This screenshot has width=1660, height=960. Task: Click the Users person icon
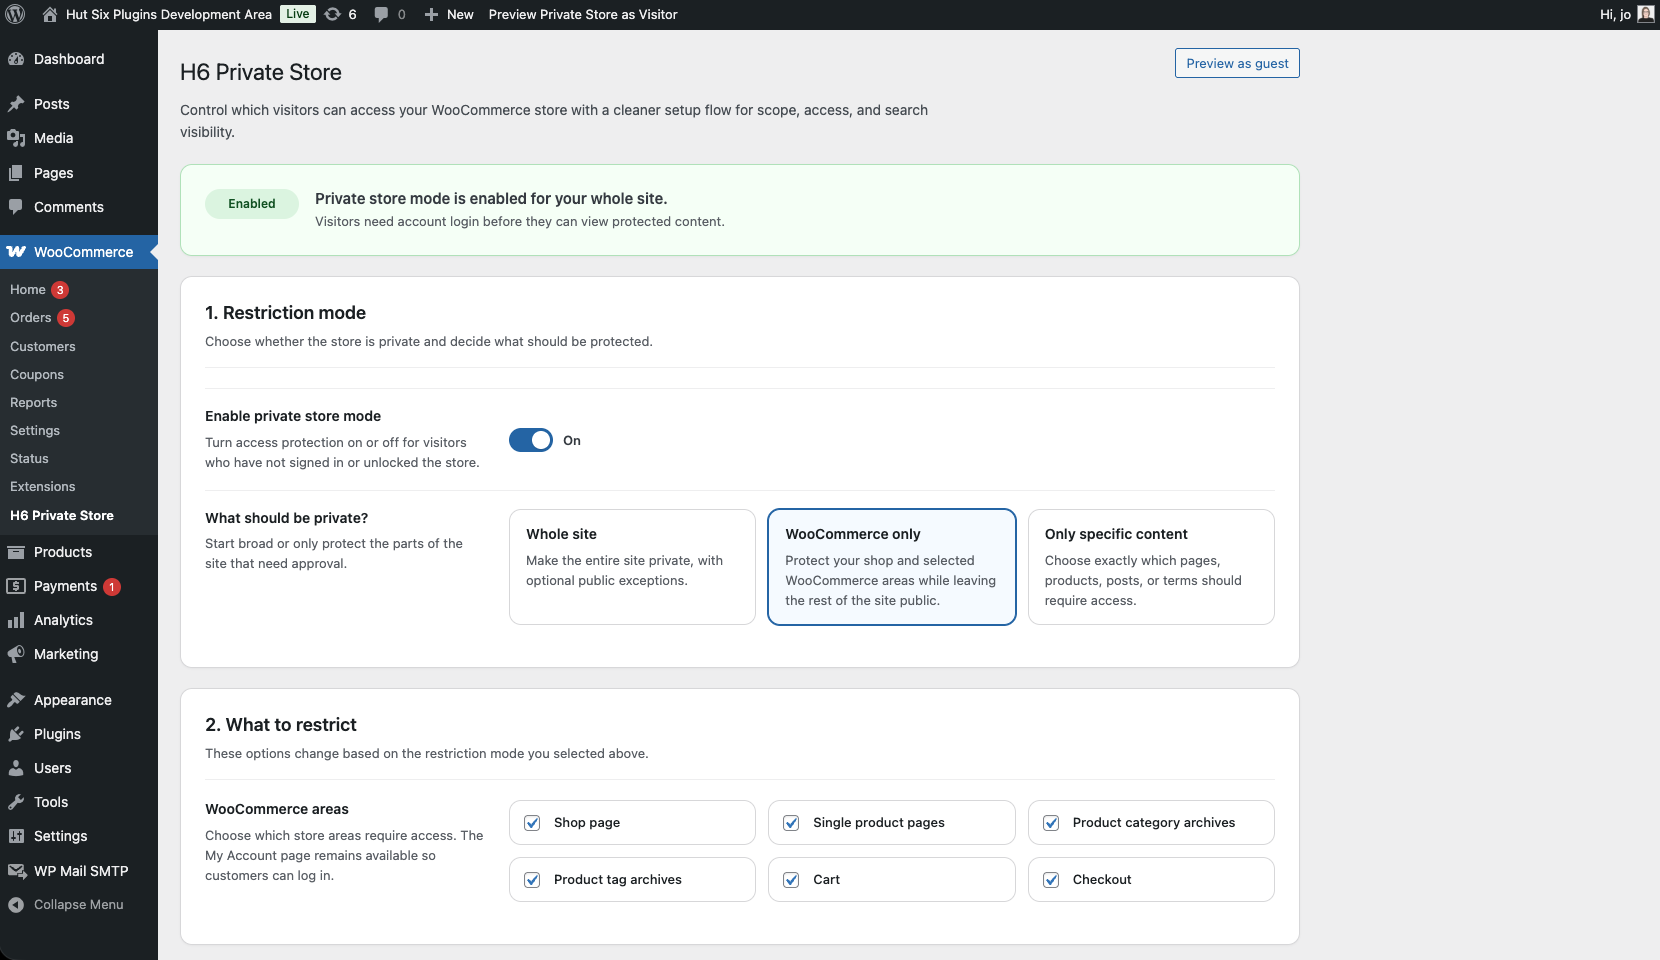tap(16, 768)
